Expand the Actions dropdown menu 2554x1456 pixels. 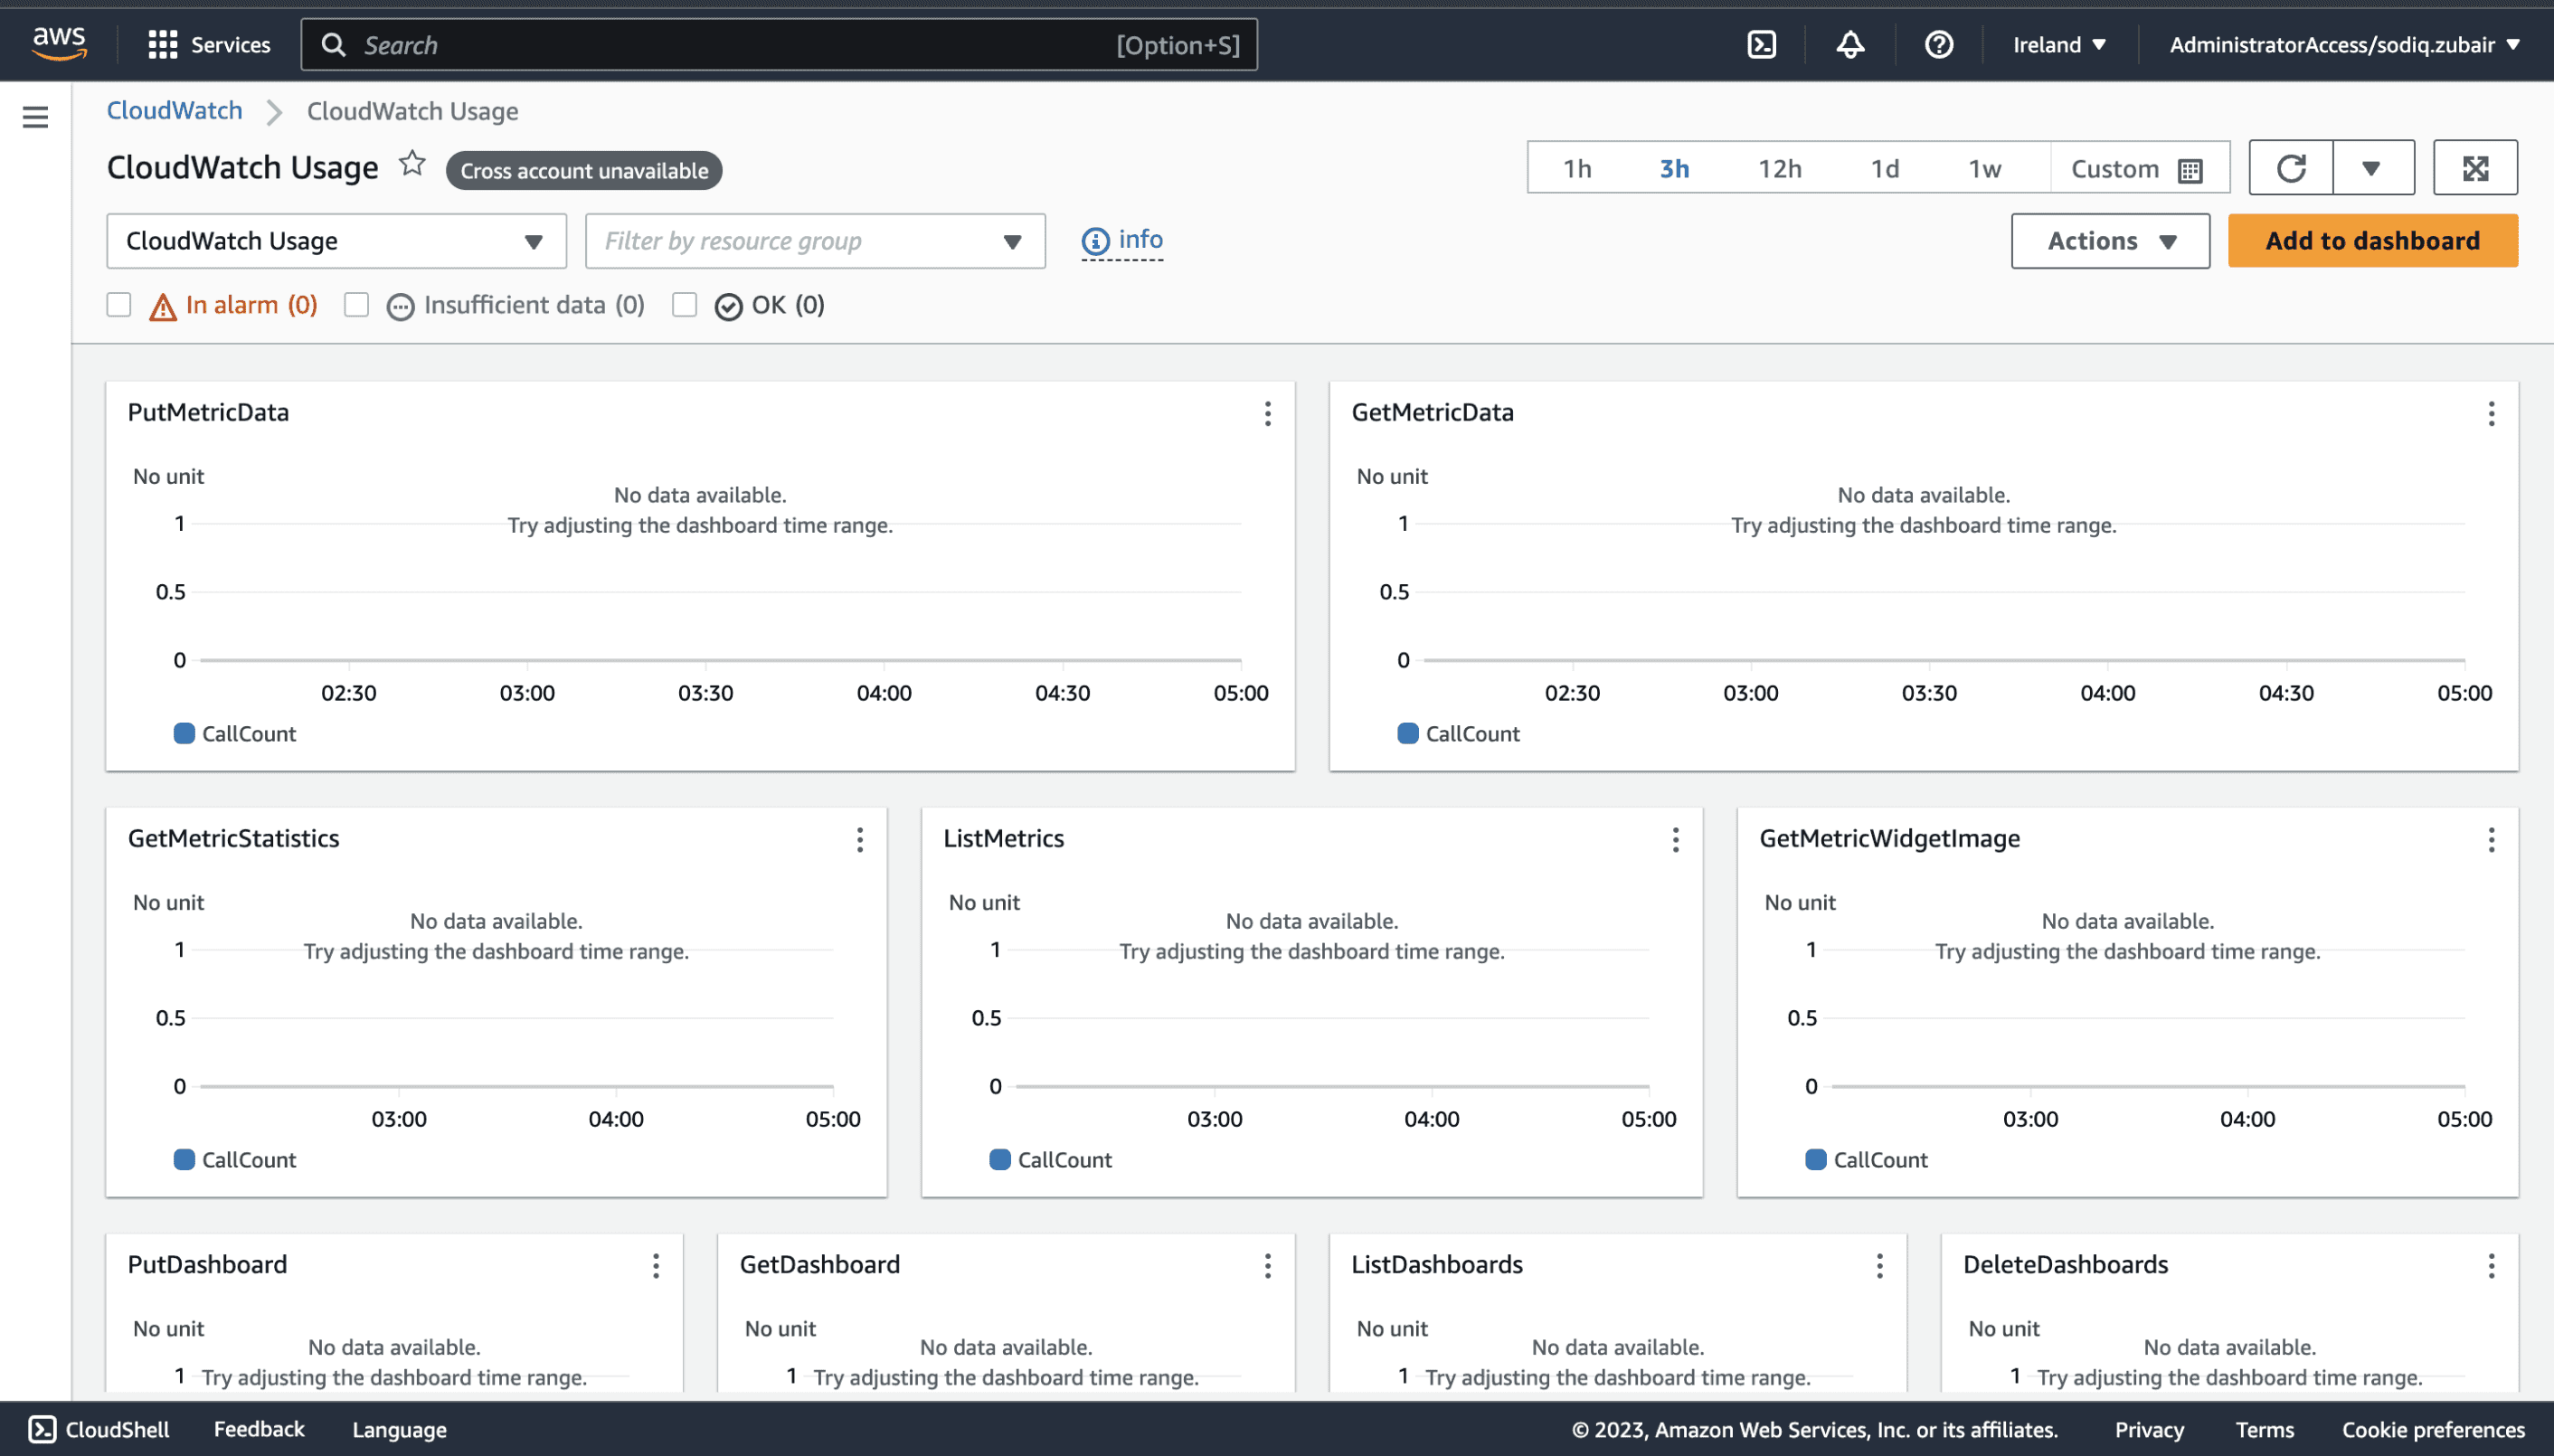click(2110, 241)
